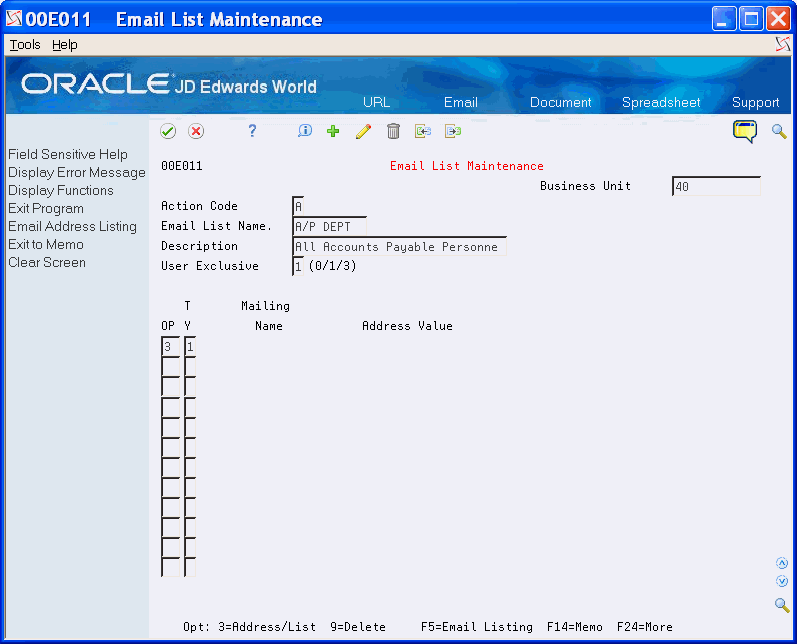This screenshot has height=644, width=797.
Task: Click first row OP field containing 3
Action: pyautogui.click(x=170, y=347)
